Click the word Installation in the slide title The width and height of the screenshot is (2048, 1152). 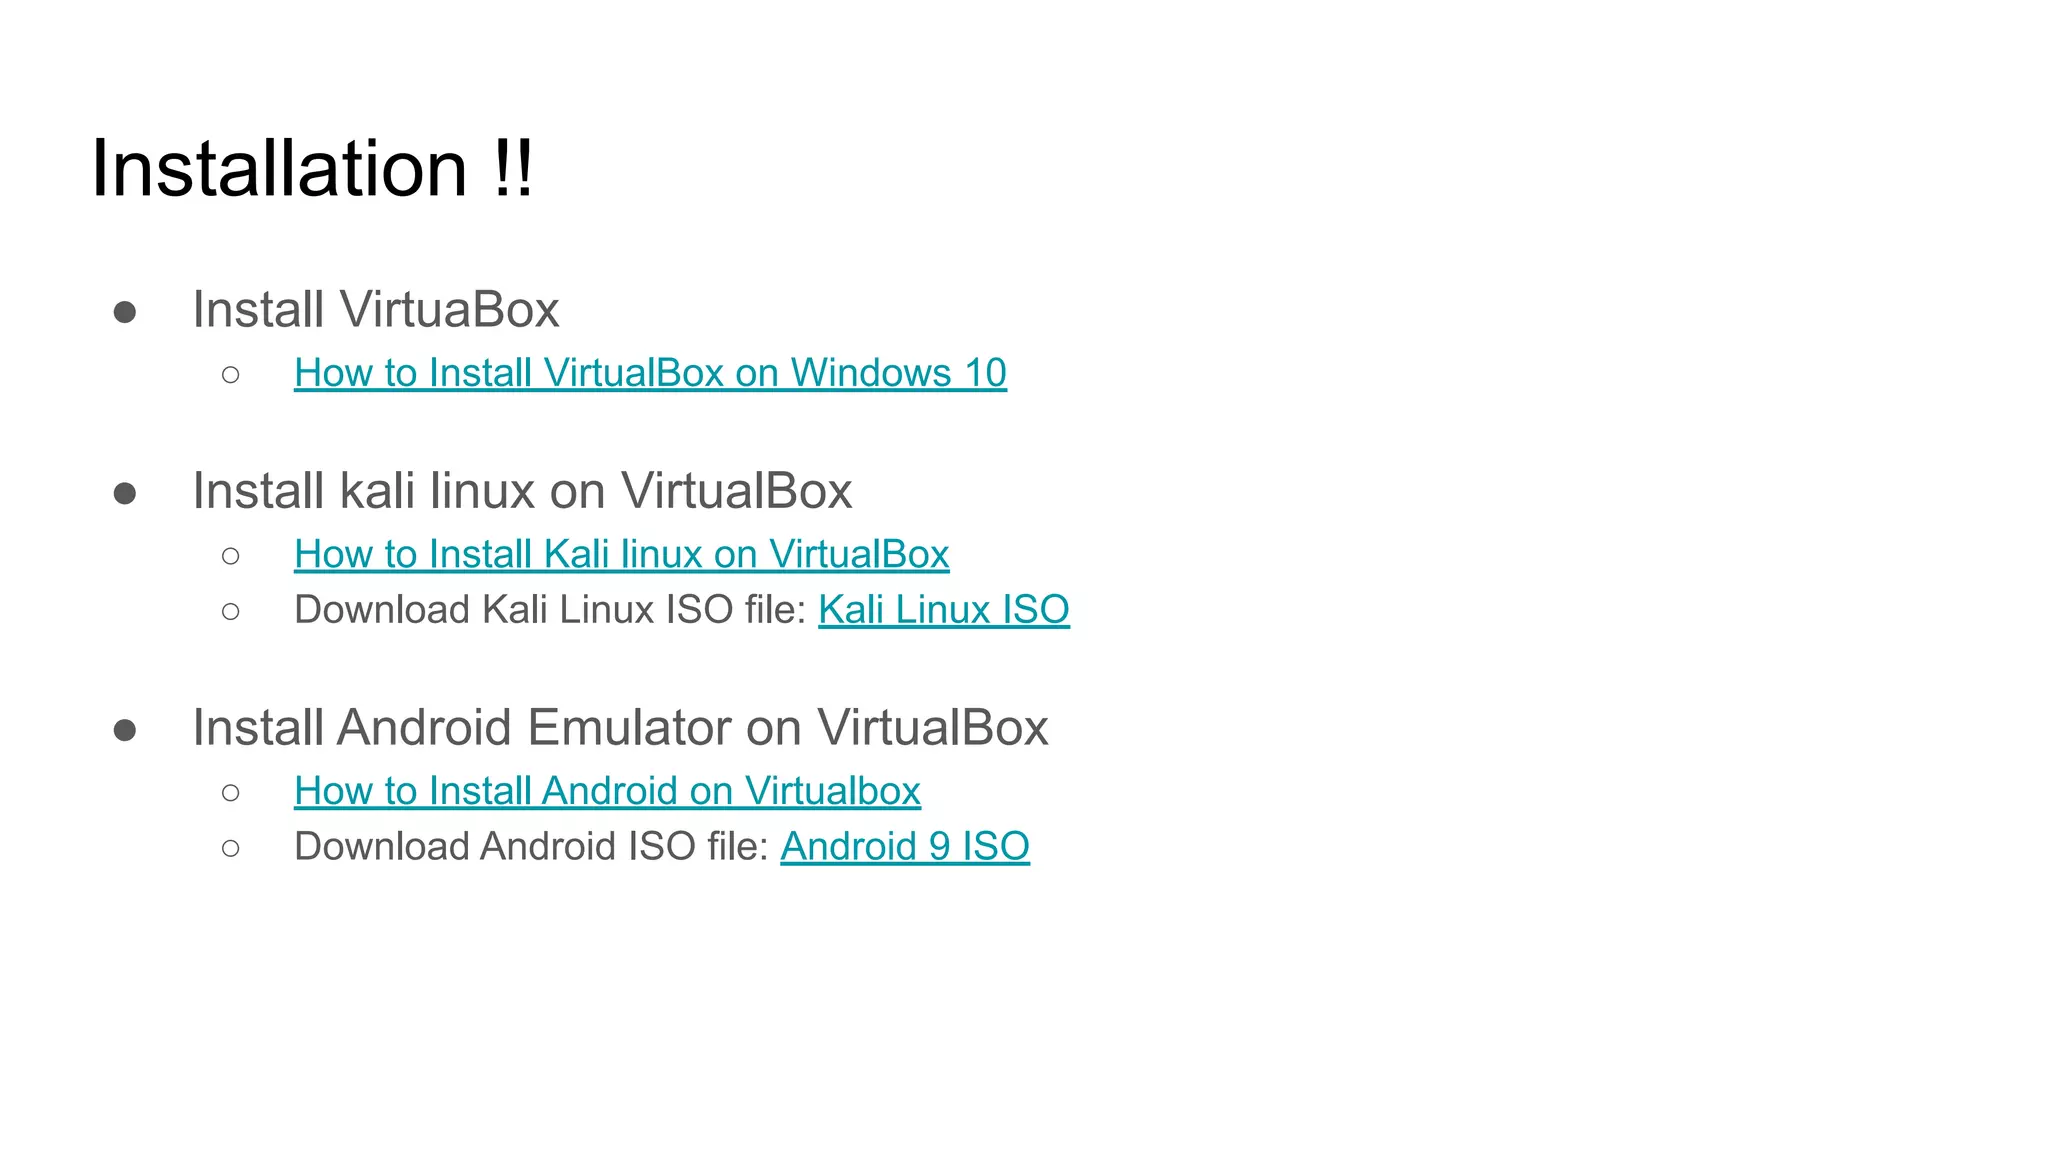[x=279, y=168]
